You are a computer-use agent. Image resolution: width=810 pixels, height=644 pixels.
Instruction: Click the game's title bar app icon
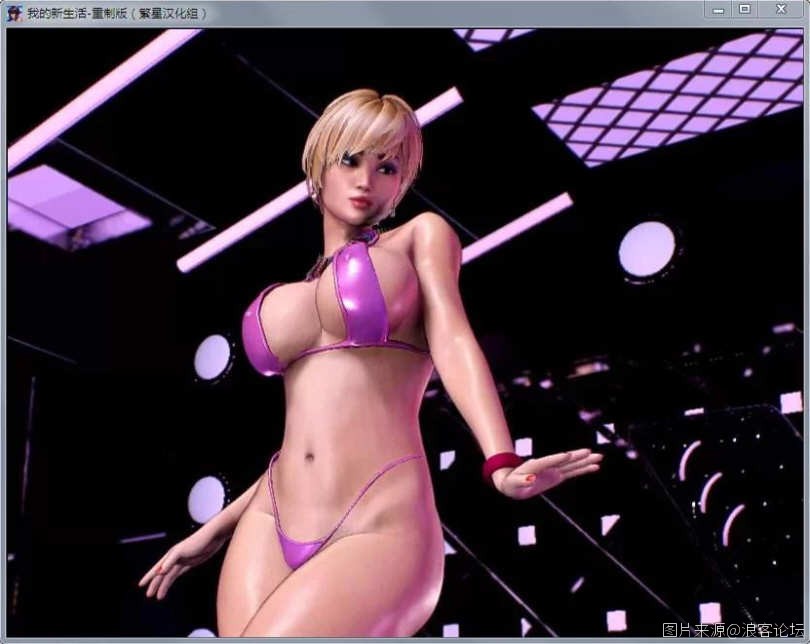(13, 13)
